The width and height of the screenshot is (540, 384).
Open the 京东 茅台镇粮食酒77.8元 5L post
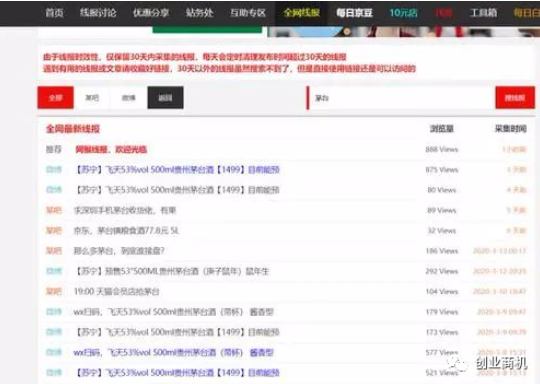(126, 231)
